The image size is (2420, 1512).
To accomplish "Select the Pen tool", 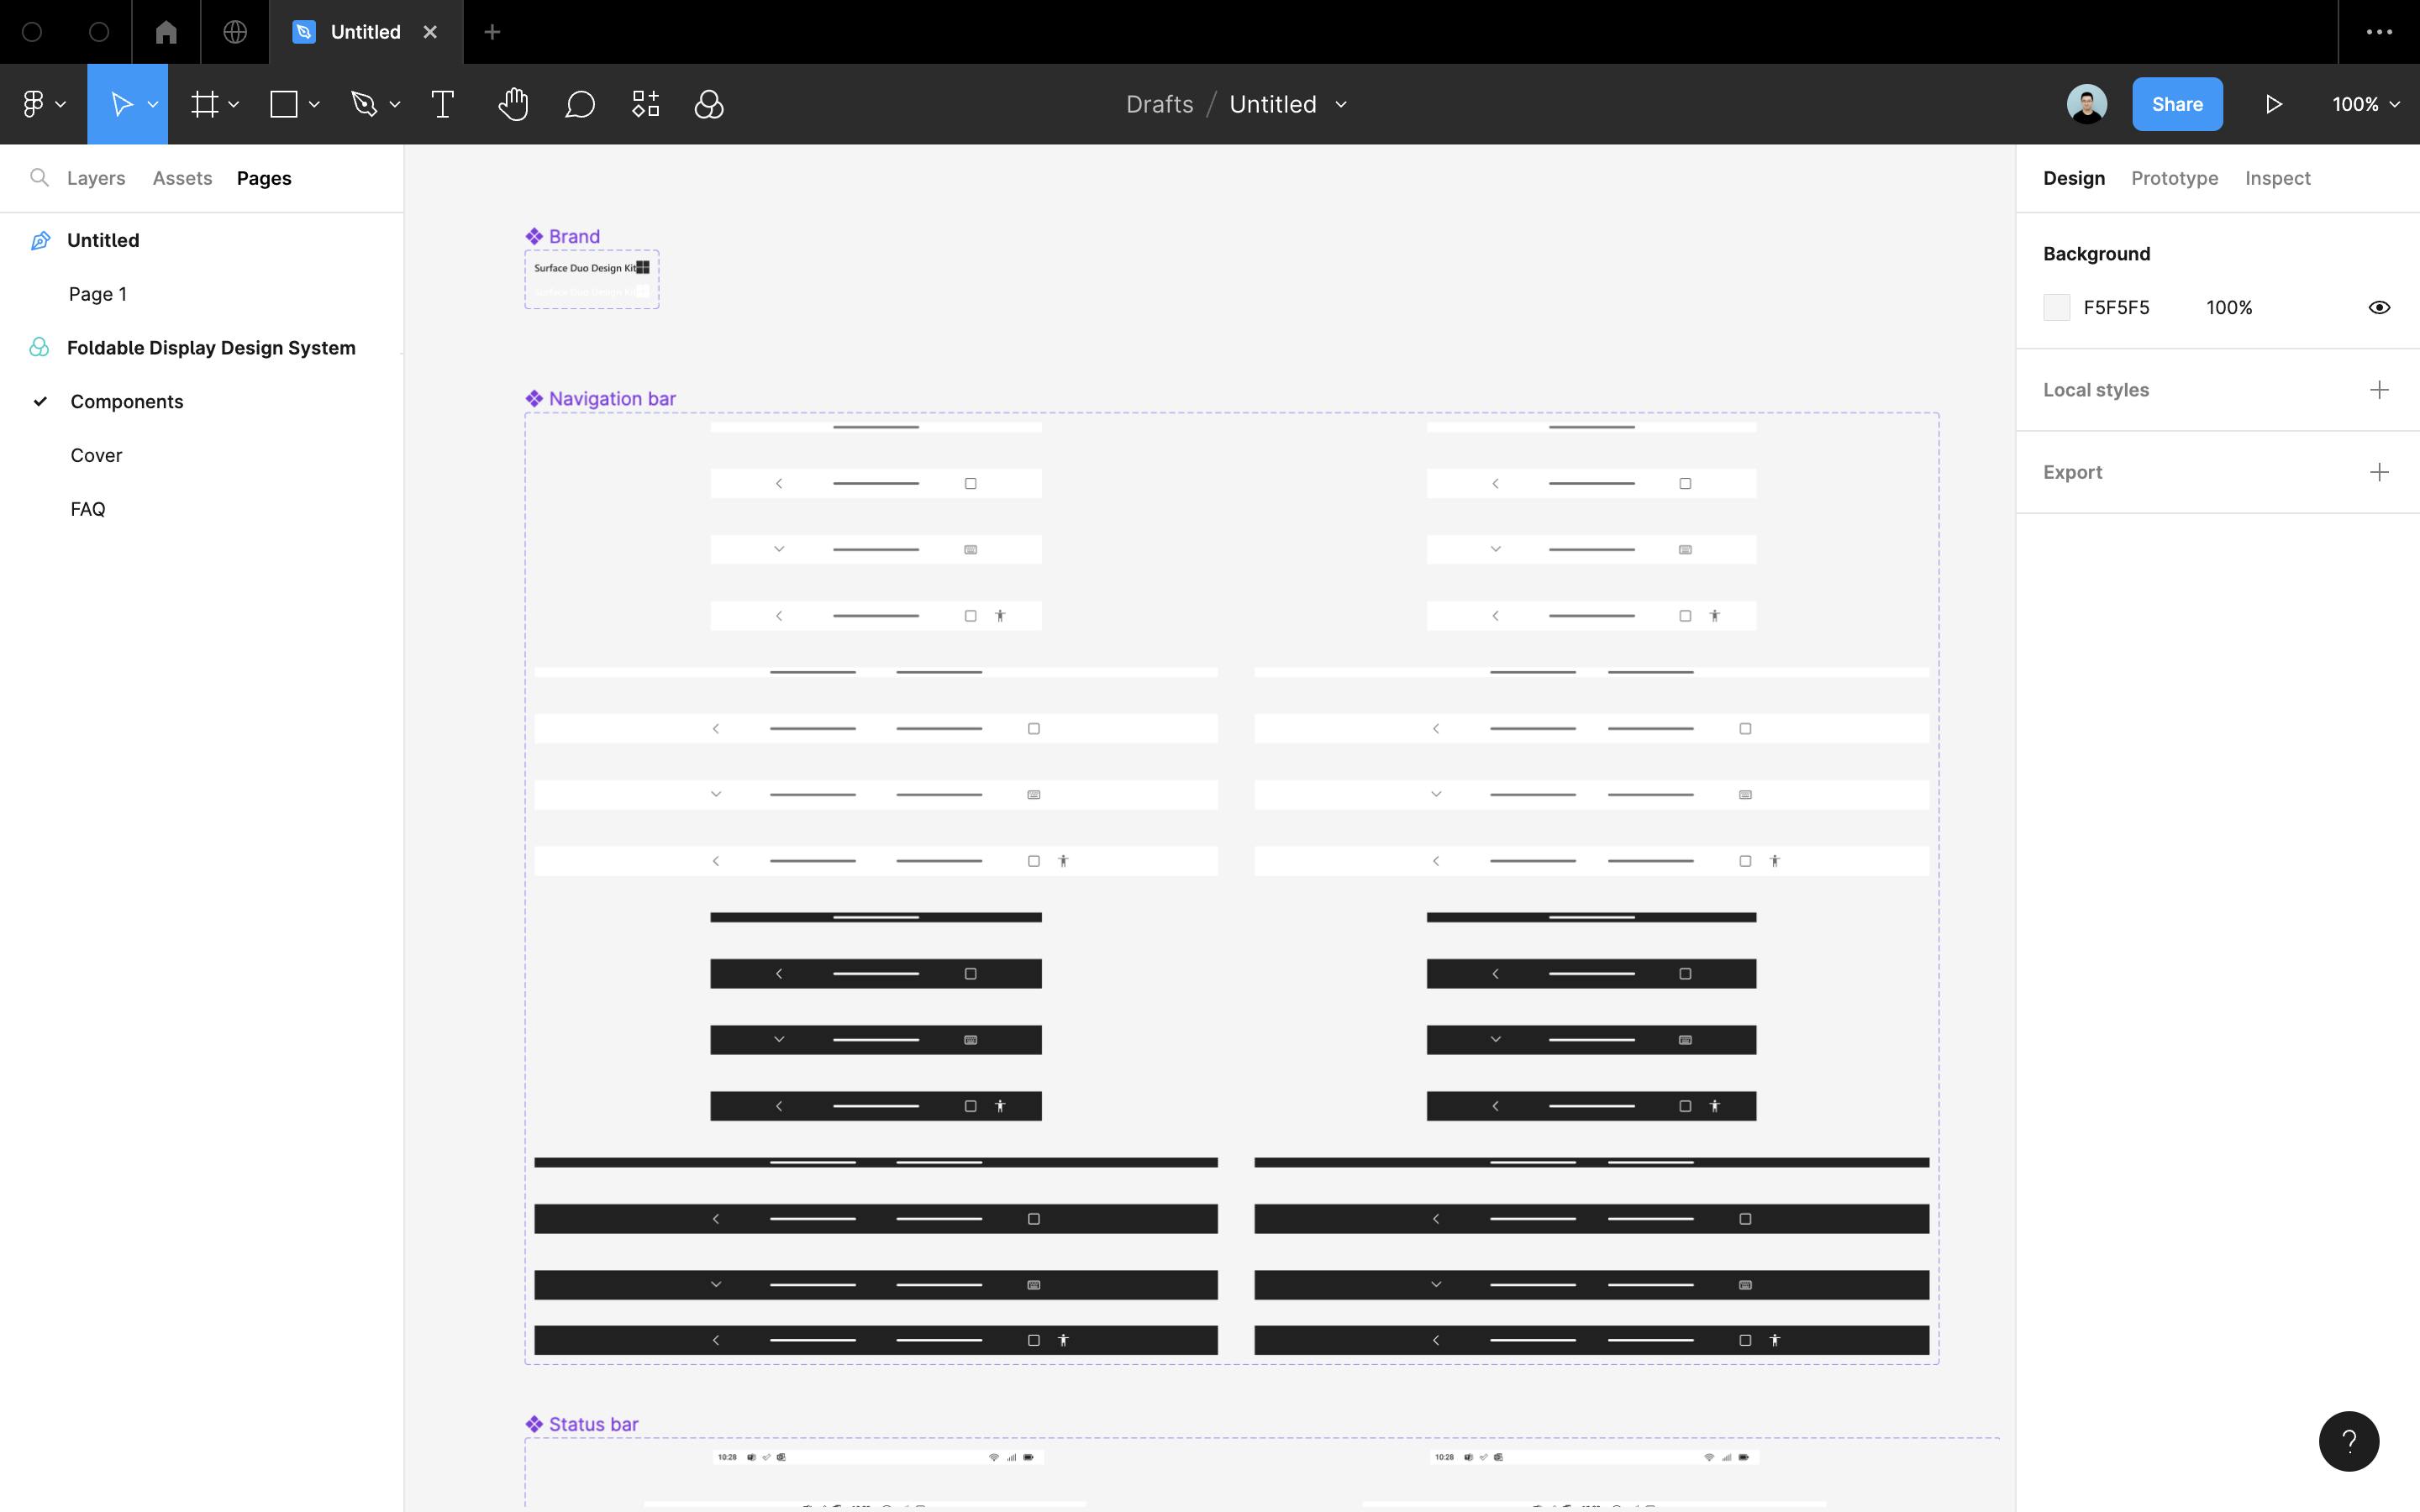I will coord(364,104).
